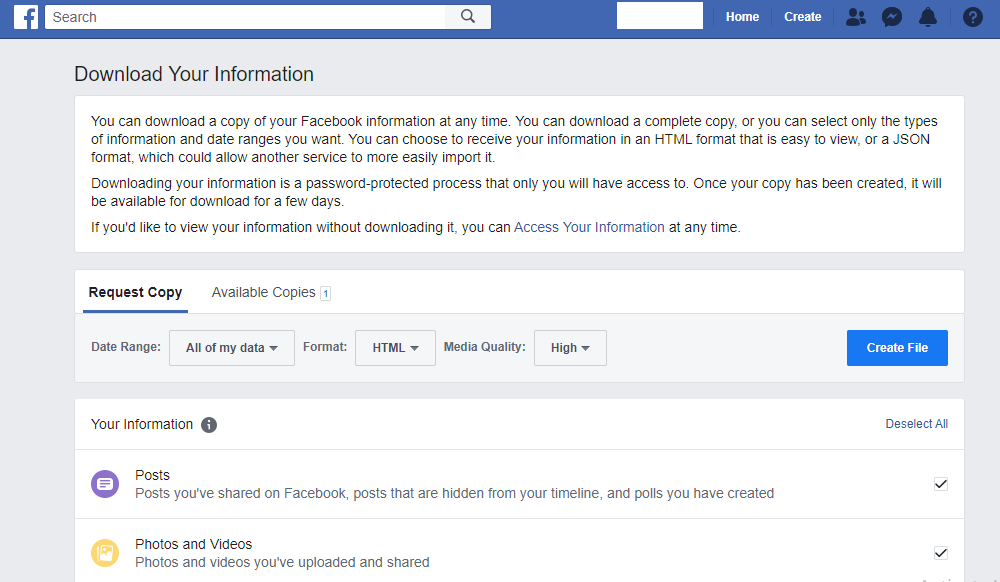Click the Facebook logo icon

pyautogui.click(x=26, y=17)
